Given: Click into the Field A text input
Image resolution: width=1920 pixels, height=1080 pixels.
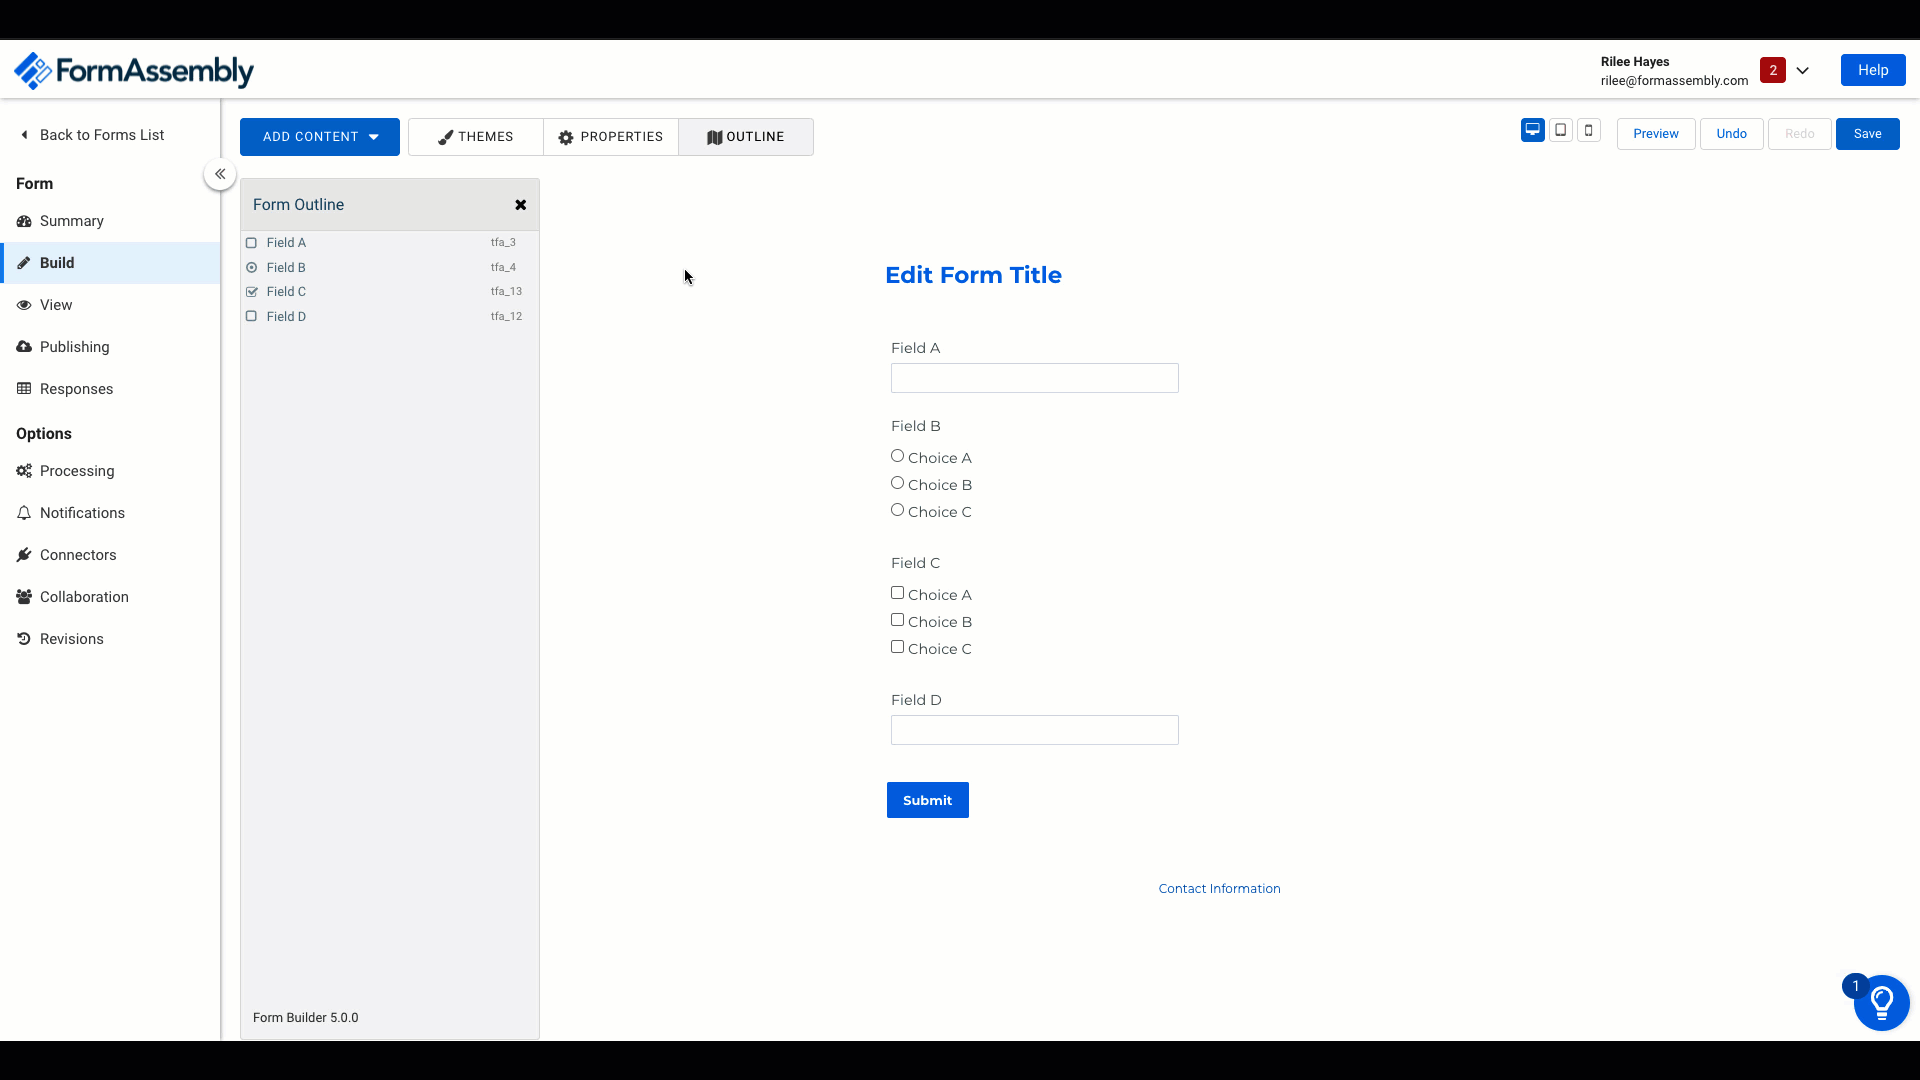Looking at the screenshot, I should click(x=1034, y=378).
